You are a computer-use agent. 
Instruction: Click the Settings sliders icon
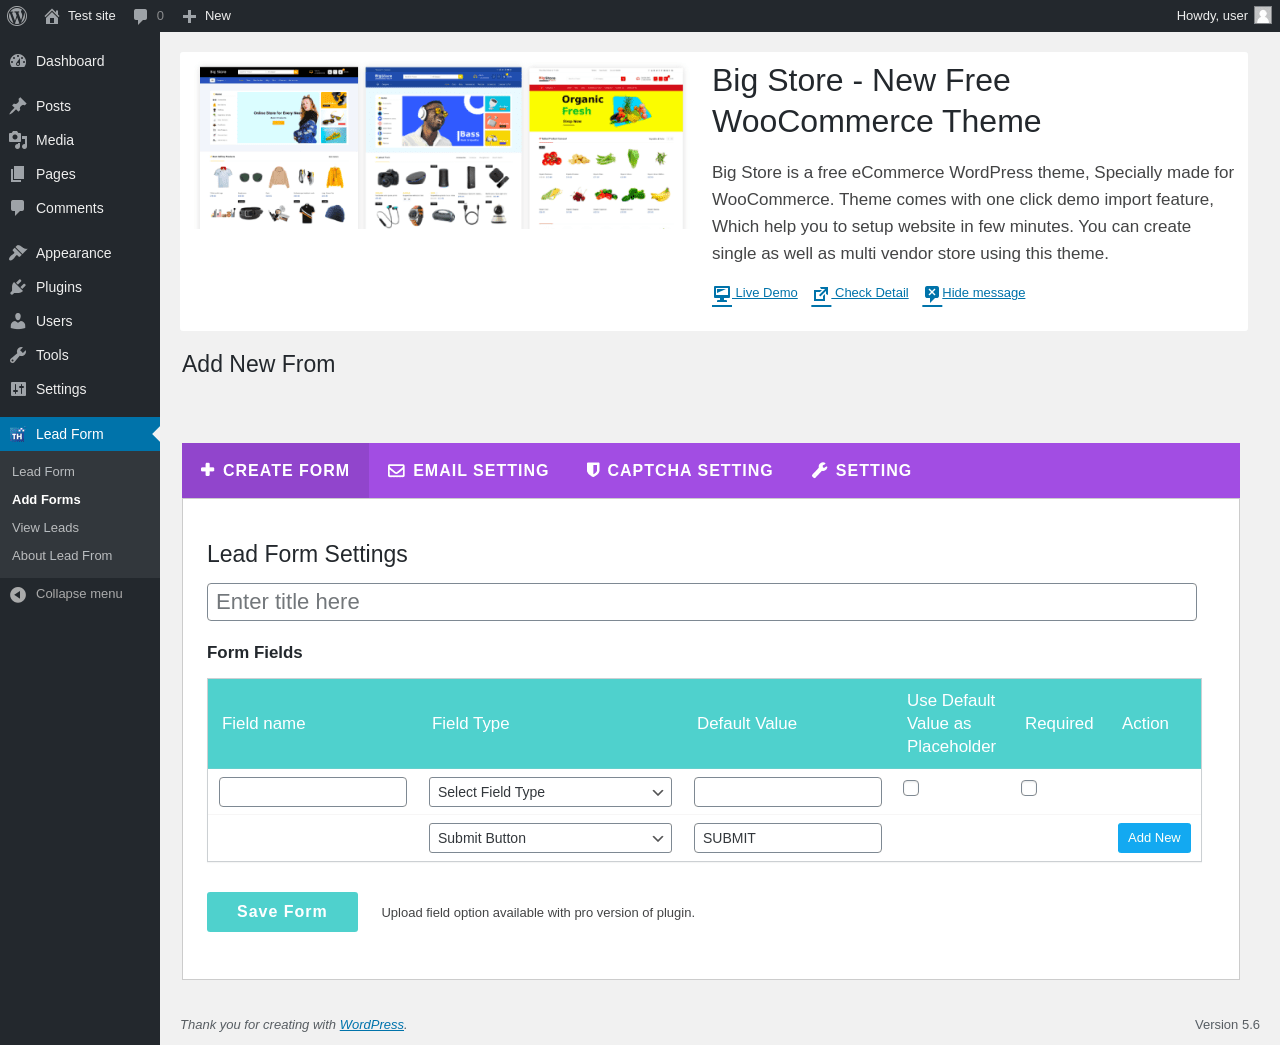(x=18, y=389)
